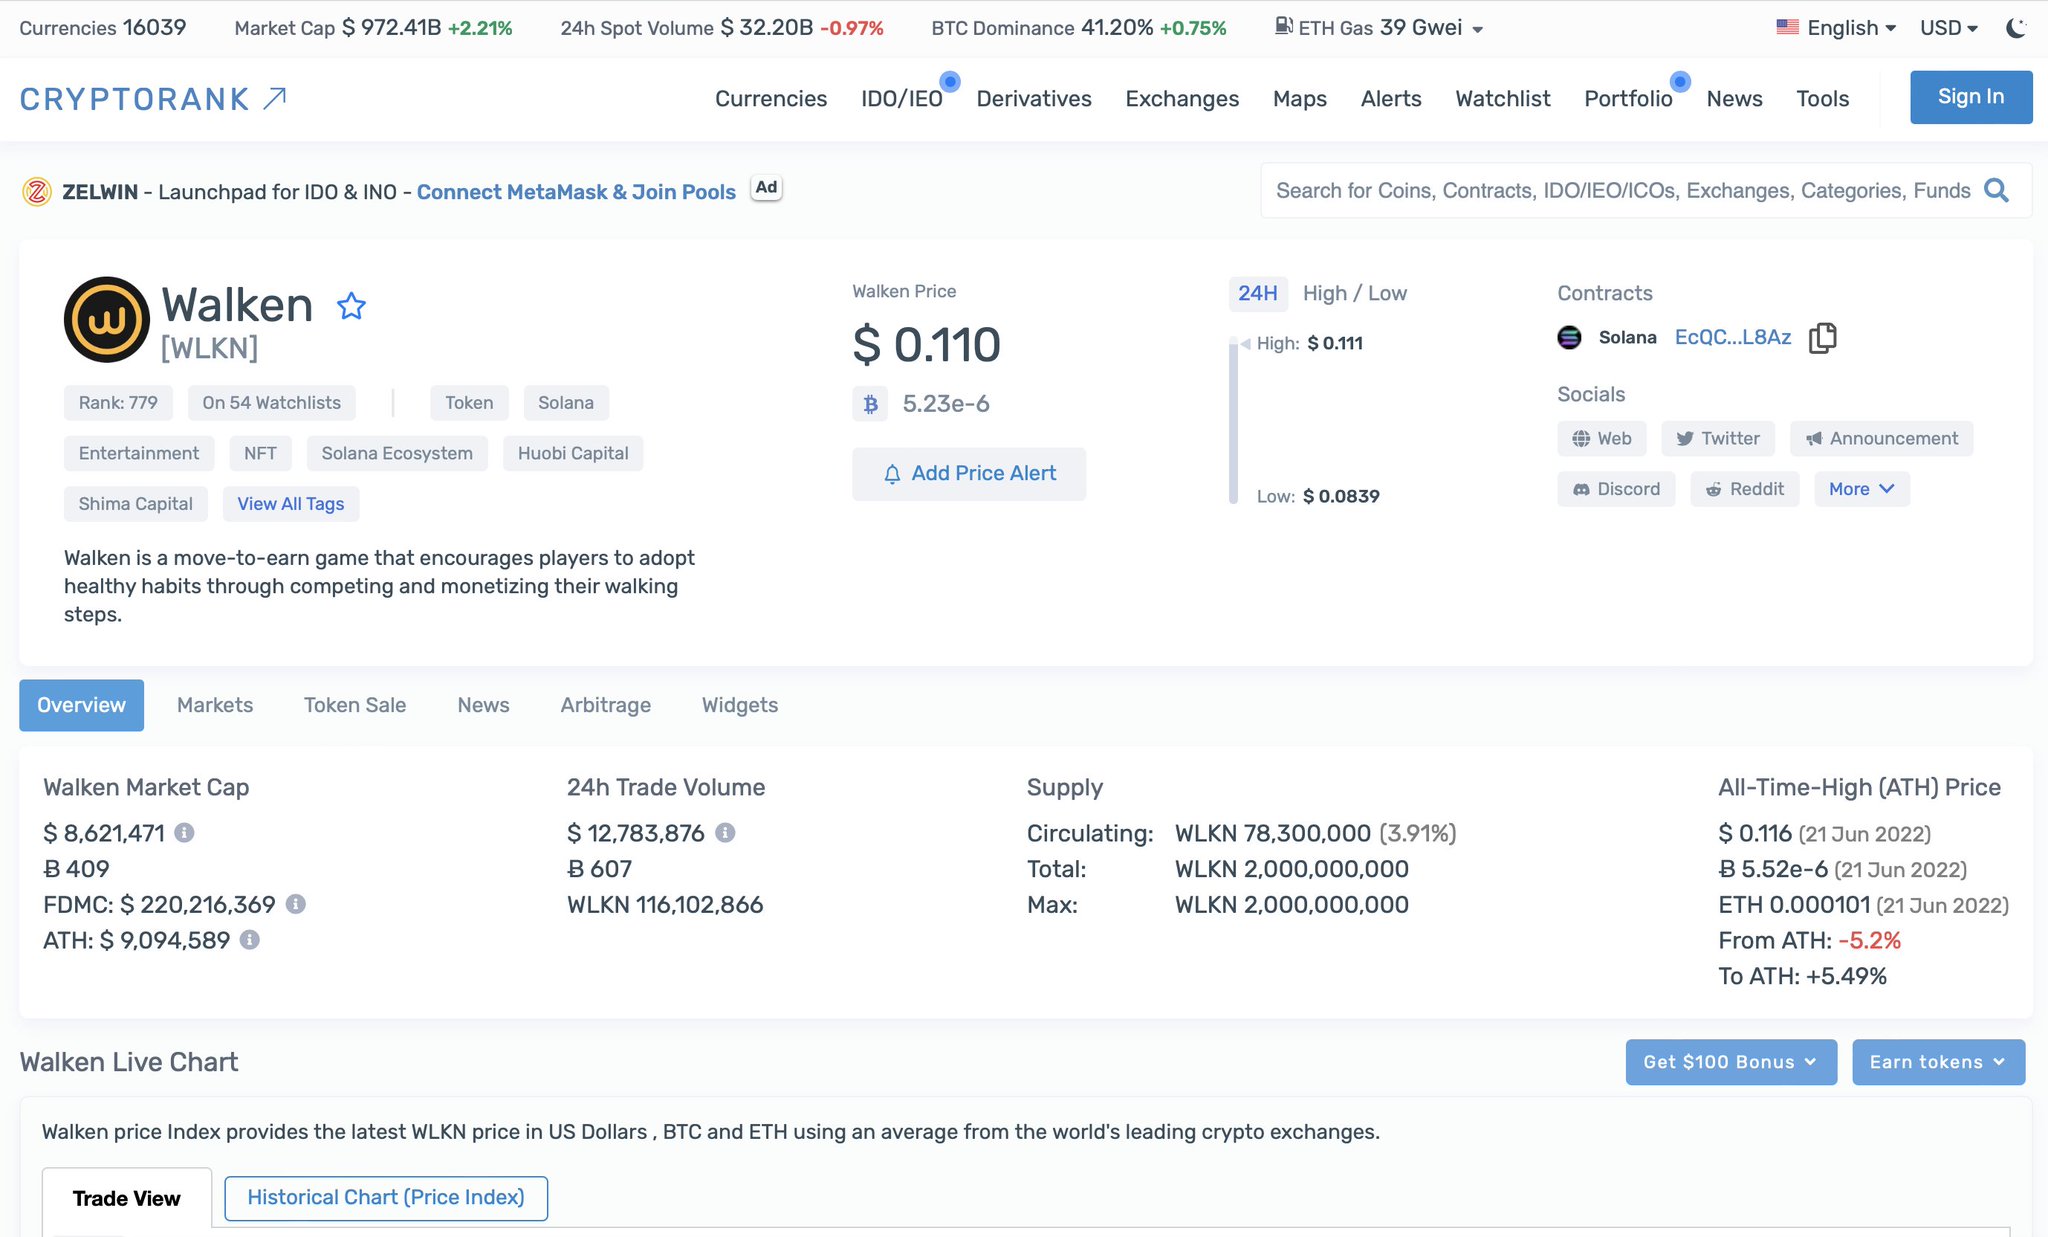Screen dimensions: 2048x1237
Task: Switch to the Markets tab
Action: (x=214, y=705)
